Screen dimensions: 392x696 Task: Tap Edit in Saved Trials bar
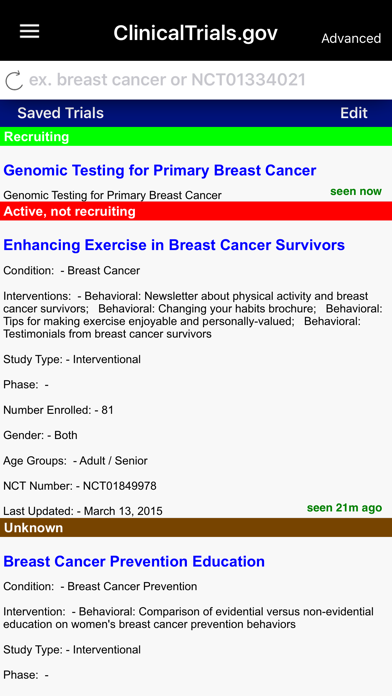click(x=354, y=113)
